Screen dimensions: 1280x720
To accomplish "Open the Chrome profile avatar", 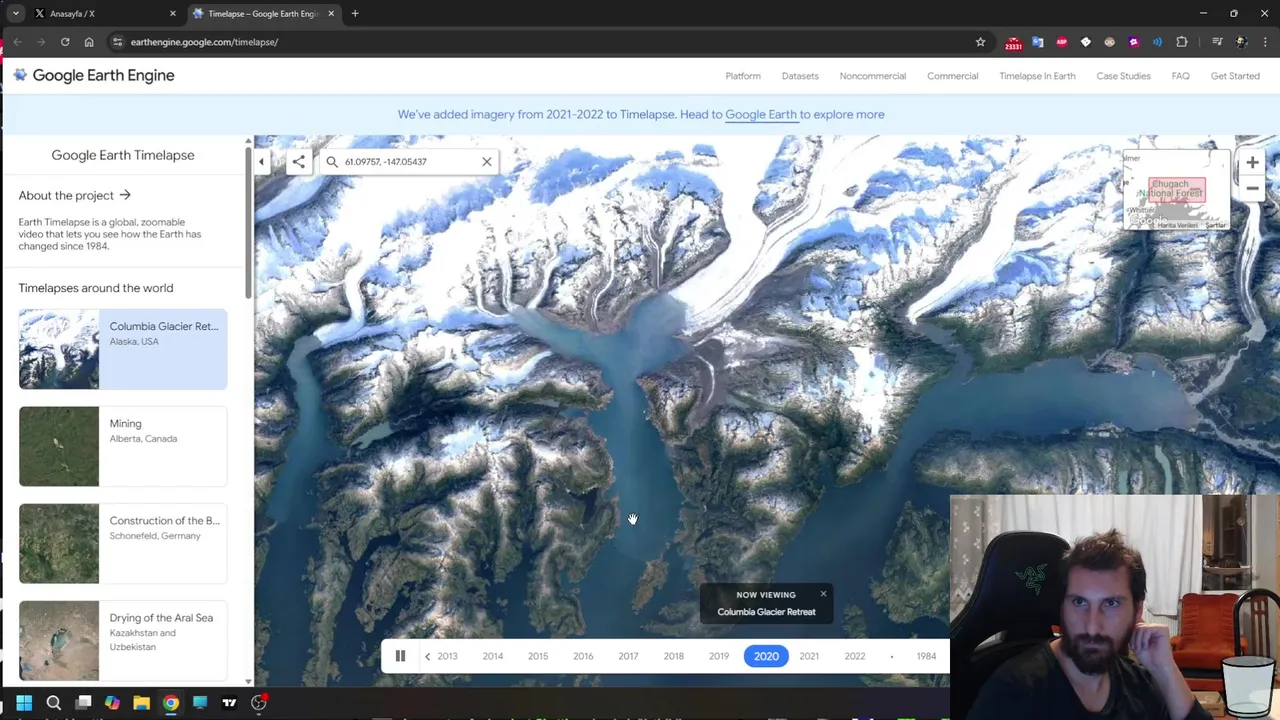I will pos(1241,42).
